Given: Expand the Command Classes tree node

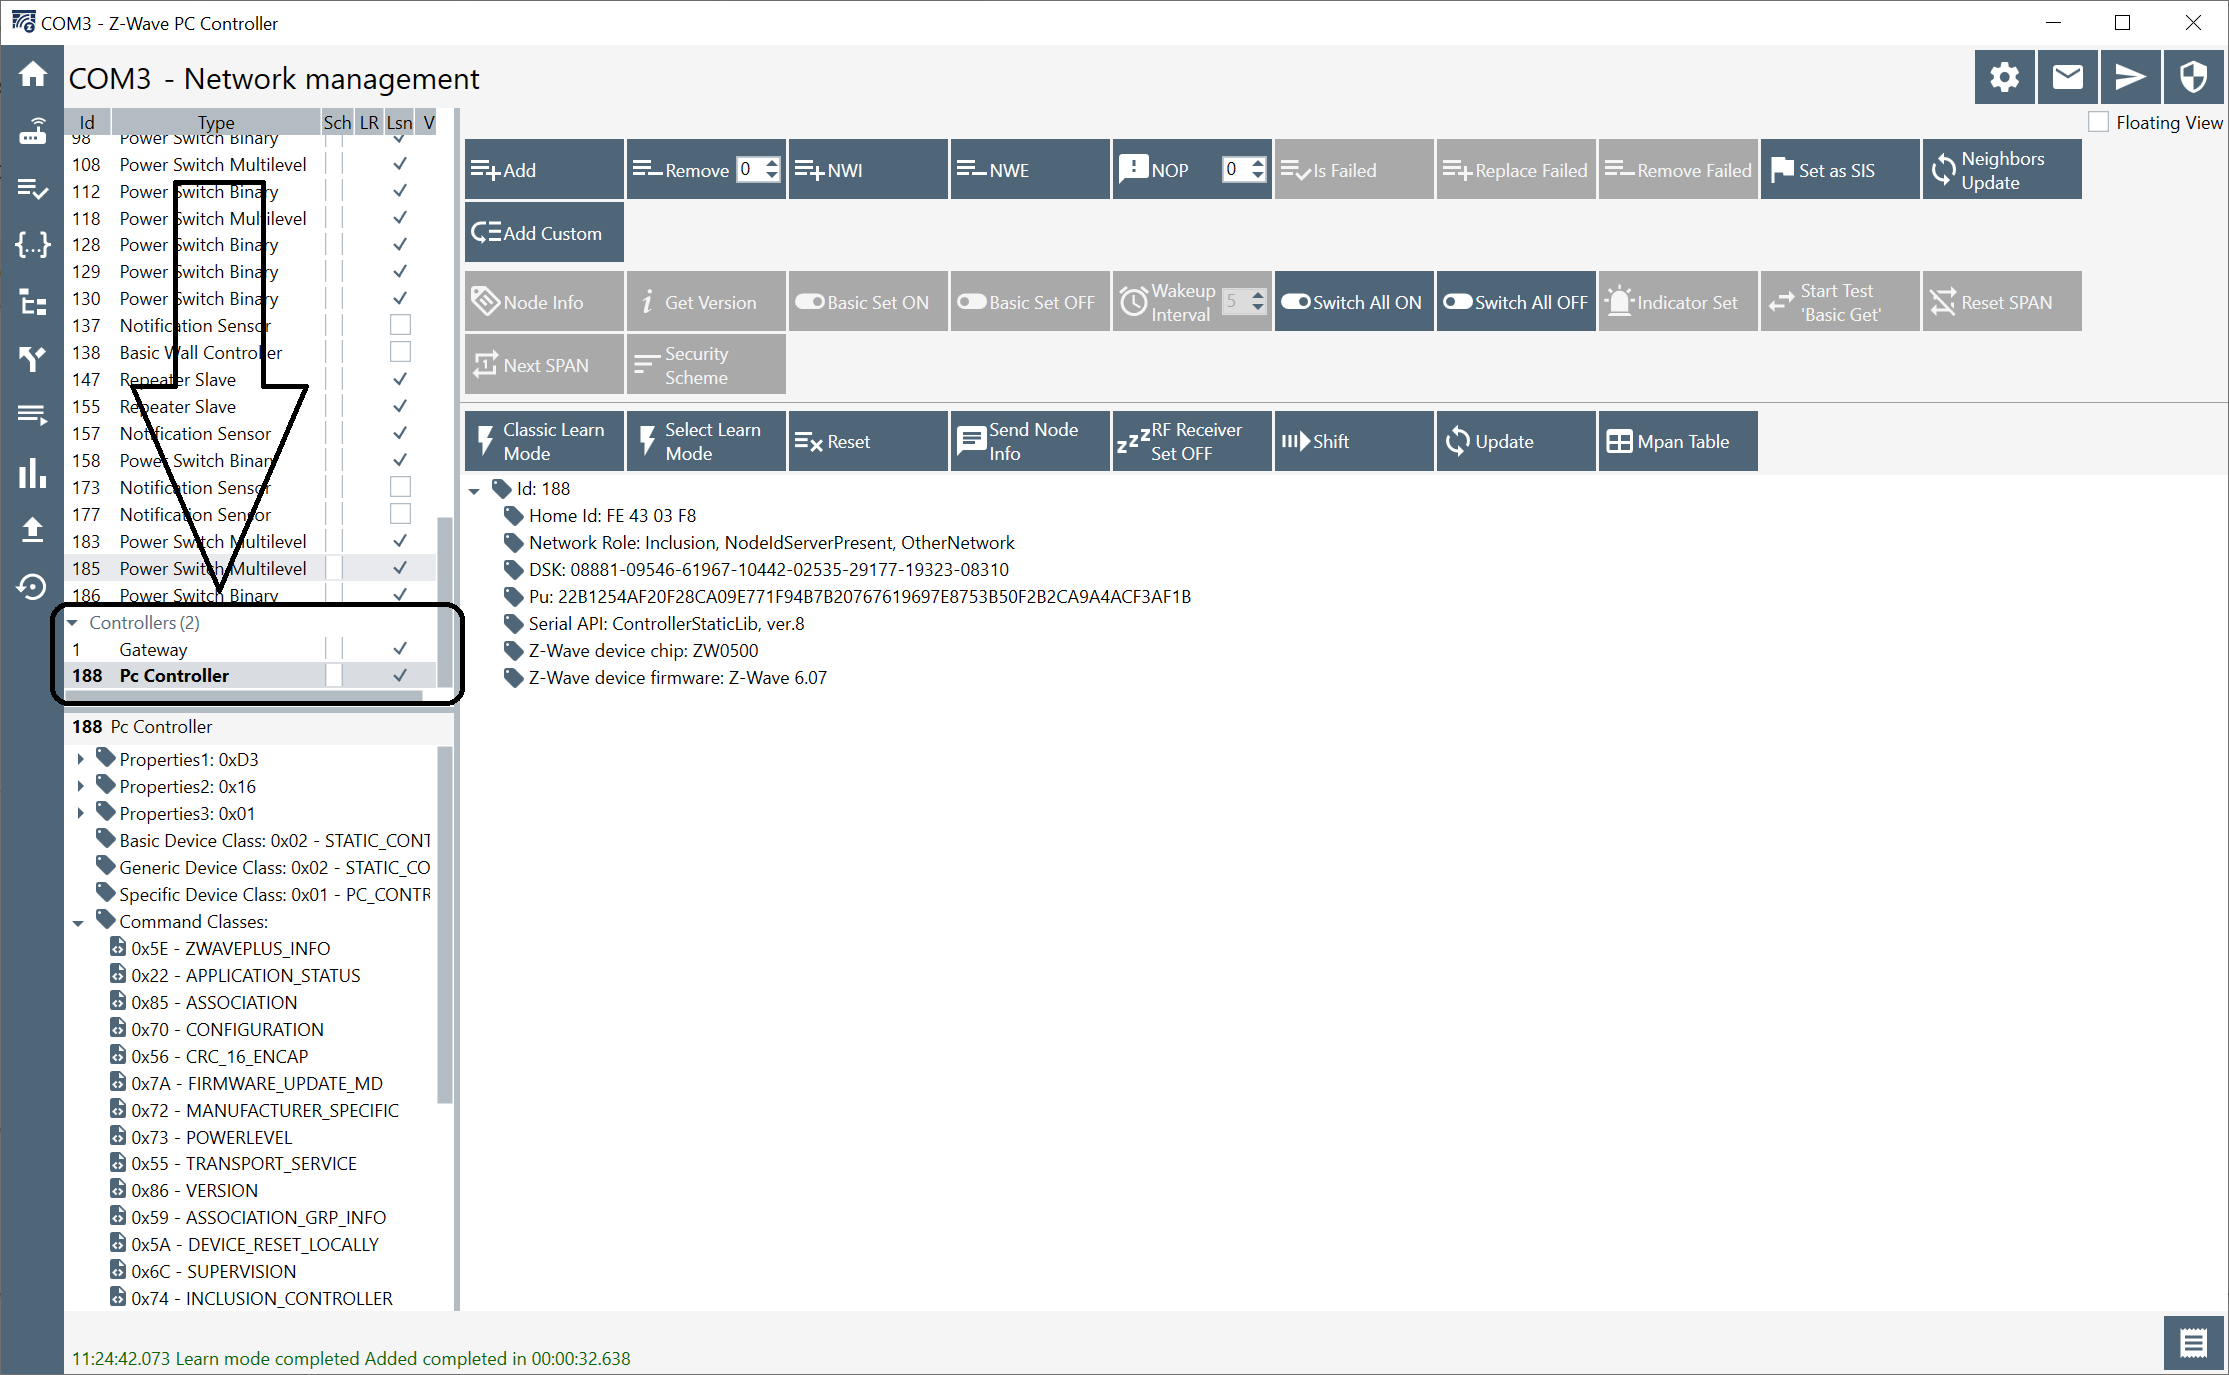Looking at the screenshot, I should pyautogui.click(x=78, y=921).
